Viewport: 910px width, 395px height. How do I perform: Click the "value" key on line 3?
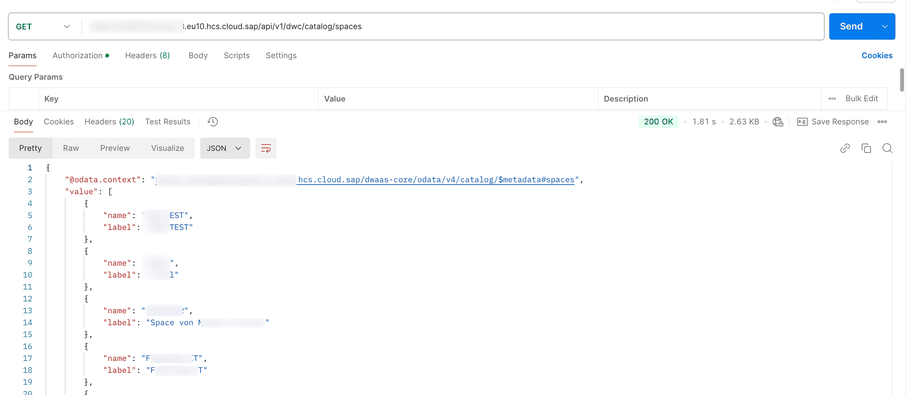[x=81, y=191]
